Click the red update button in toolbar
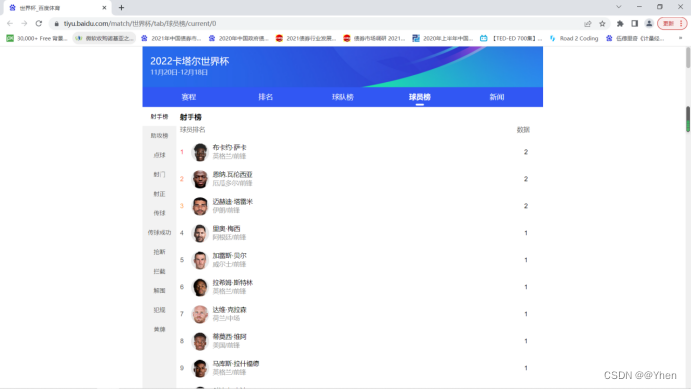 [672, 24]
